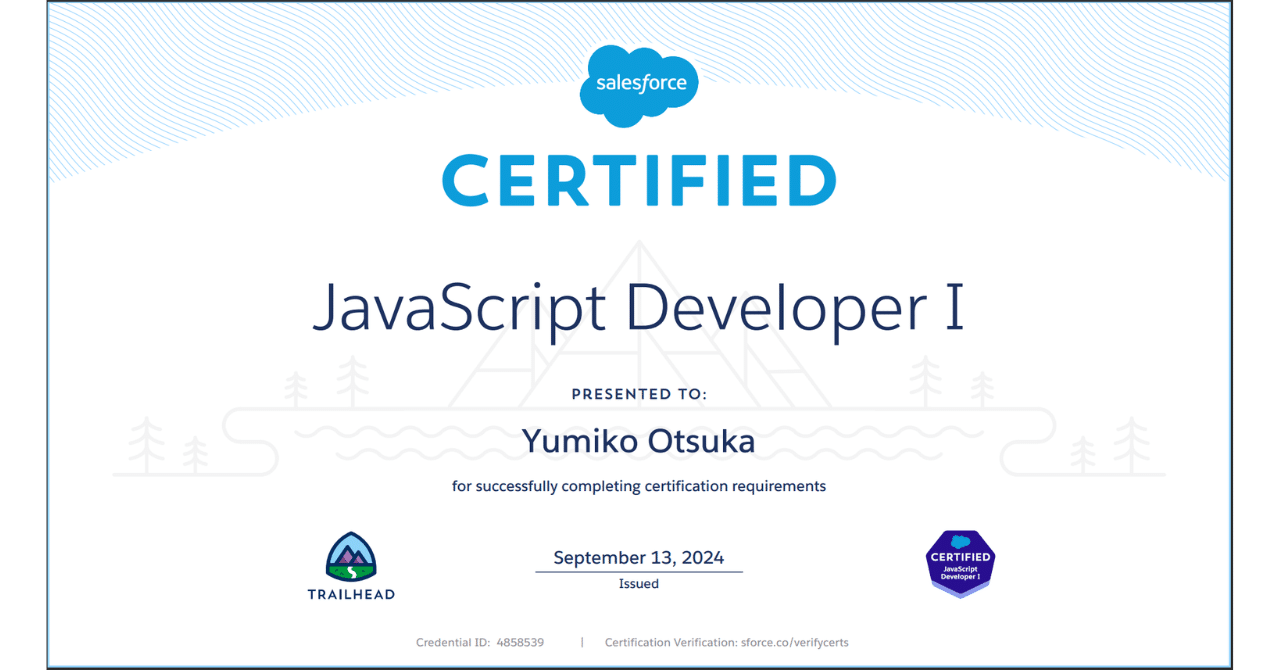Image resolution: width=1280 pixels, height=670 pixels.
Task: Click the name Yumiko Otsuka
Action: [x=639, y=440]
